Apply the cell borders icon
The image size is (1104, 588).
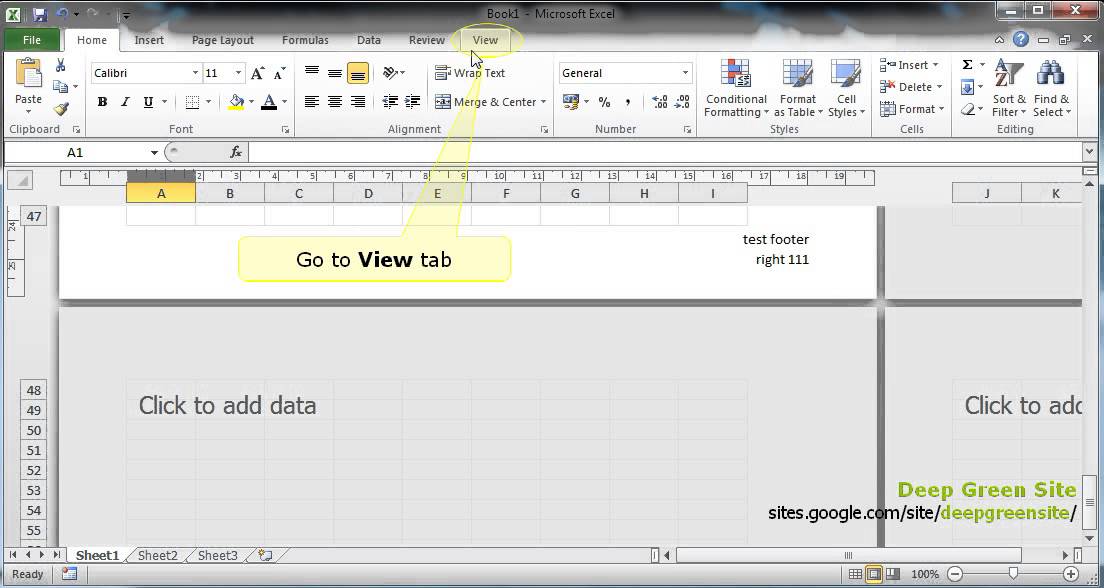(x=192, y=102)
